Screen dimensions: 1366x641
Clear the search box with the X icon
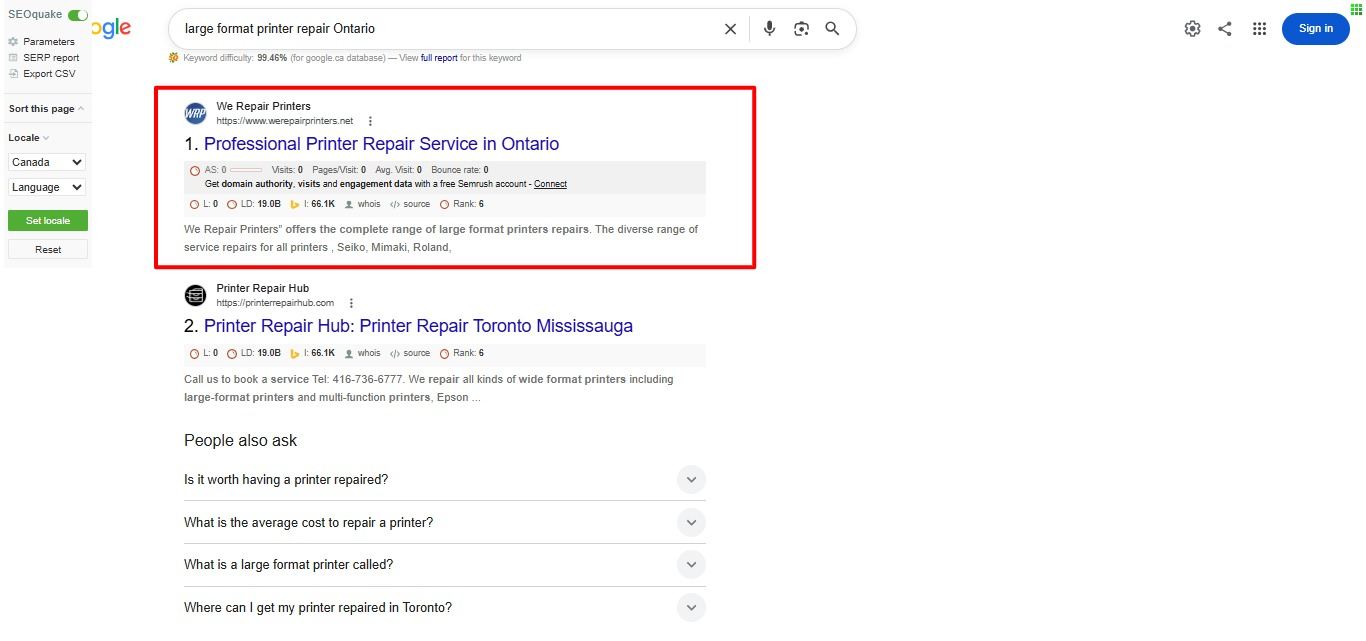[x=730, y=29]
